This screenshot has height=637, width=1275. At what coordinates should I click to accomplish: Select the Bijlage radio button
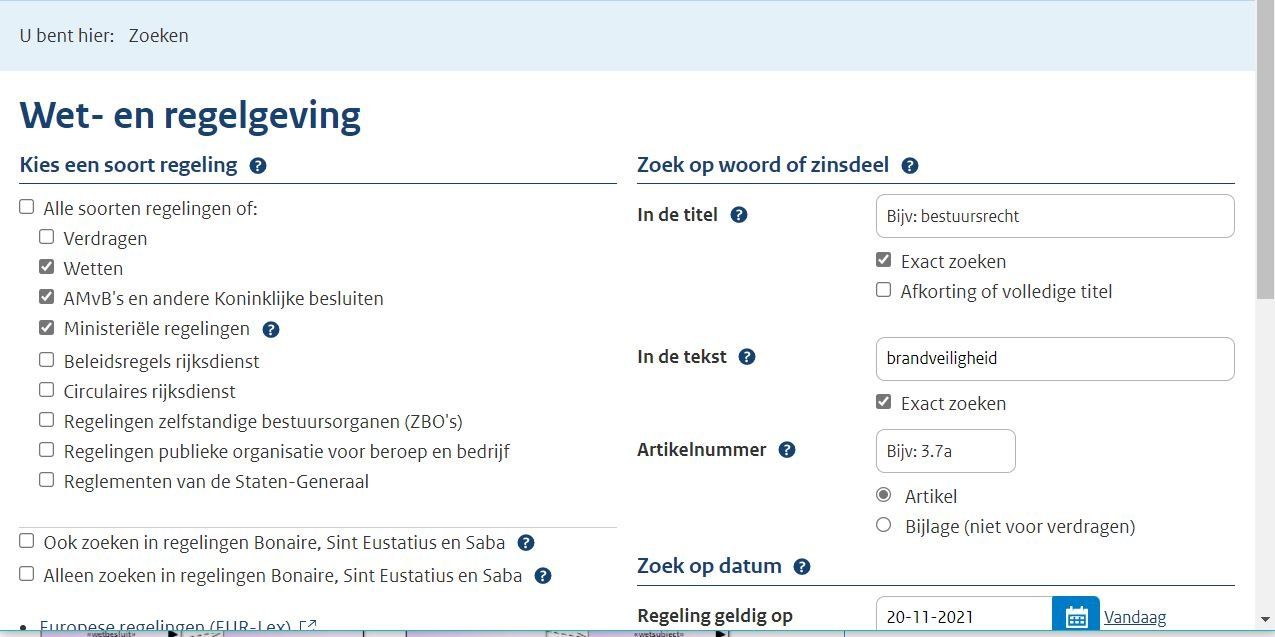click(x=883, y=525)
